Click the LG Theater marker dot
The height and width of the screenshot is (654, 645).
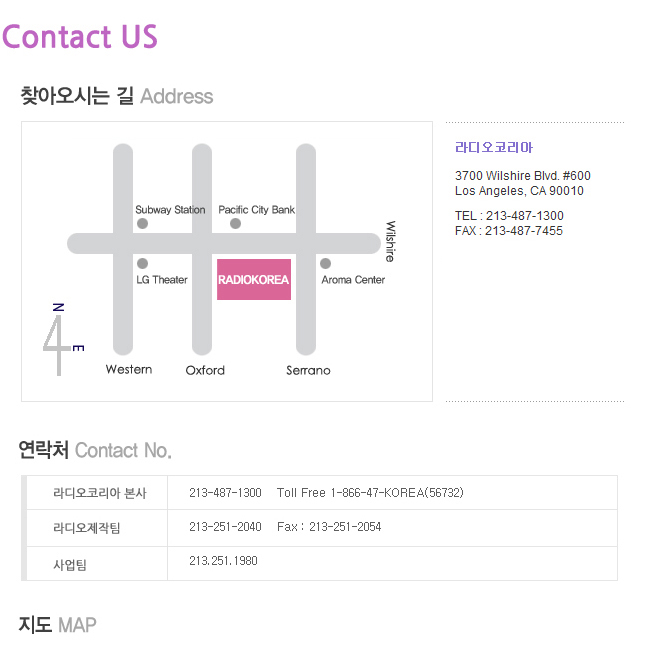tap(142, 263)
